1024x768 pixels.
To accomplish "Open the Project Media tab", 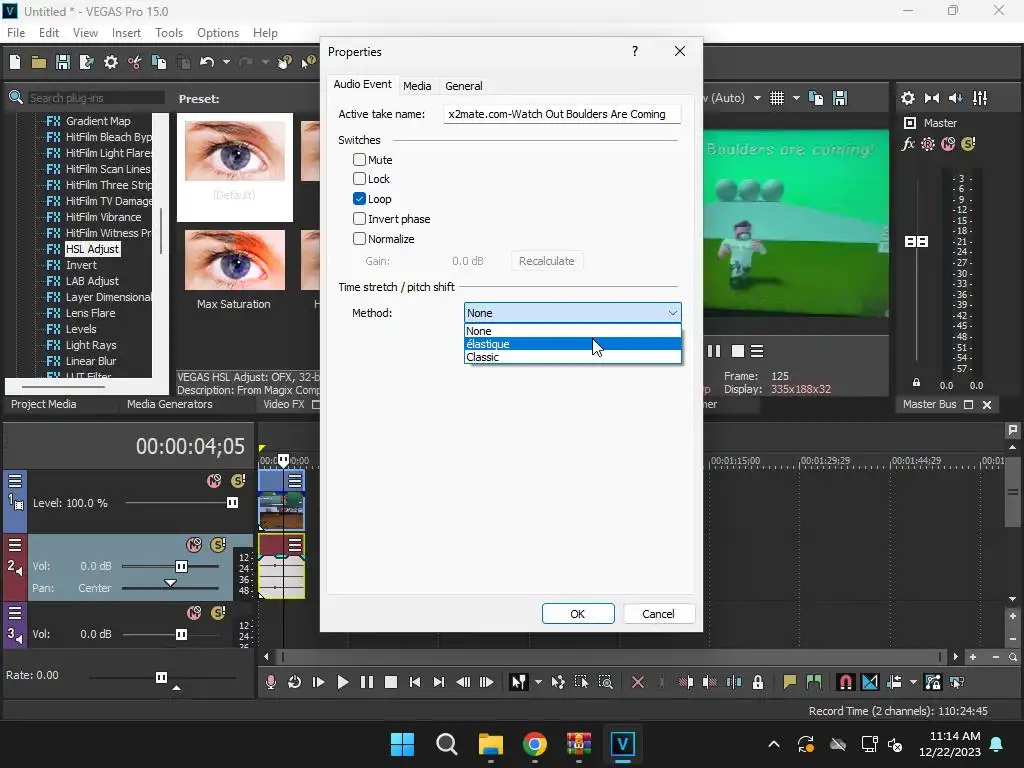I will point(44,404).
